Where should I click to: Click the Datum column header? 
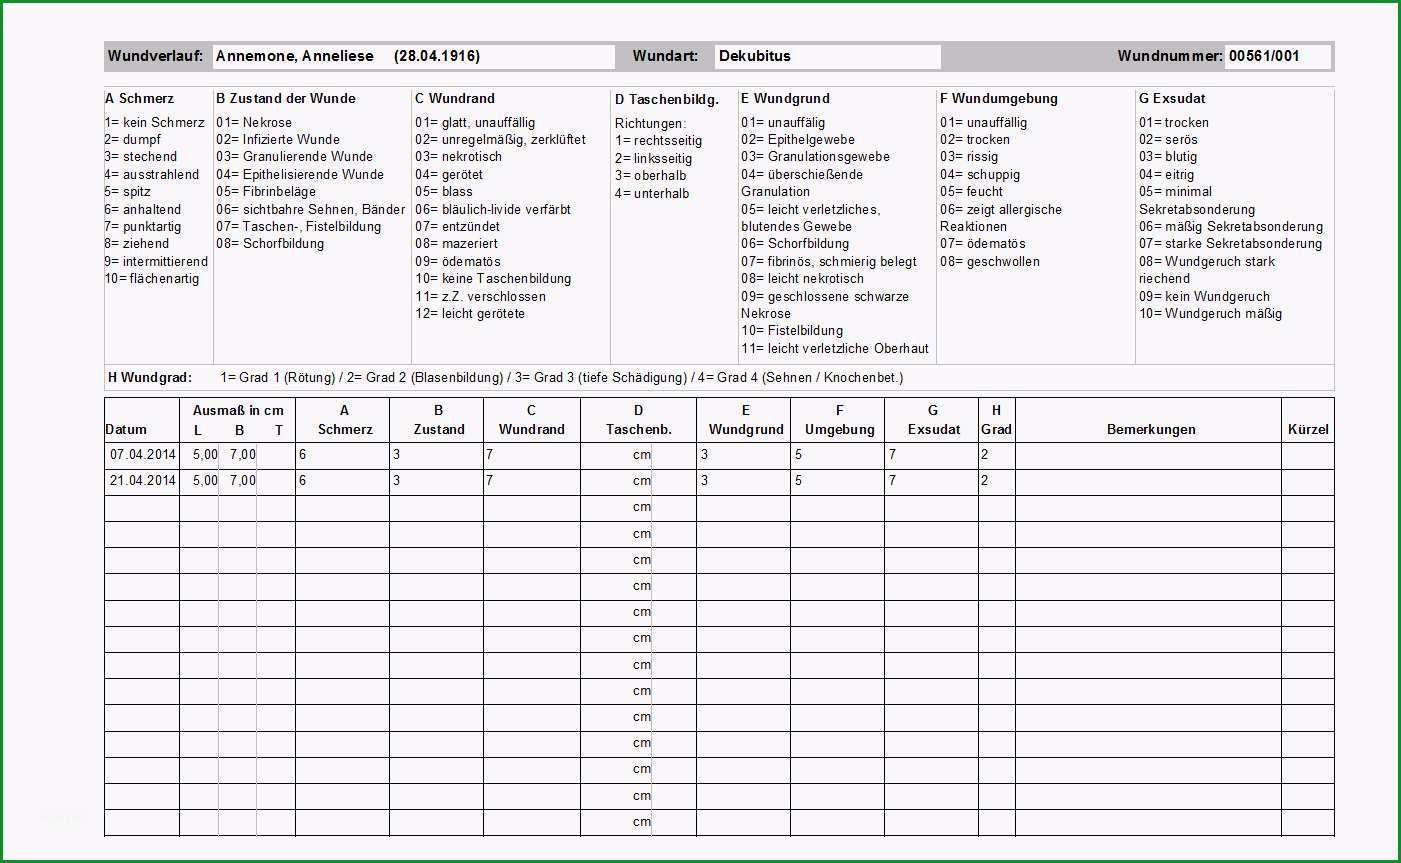pyautogui.click(x=126, y=430)
